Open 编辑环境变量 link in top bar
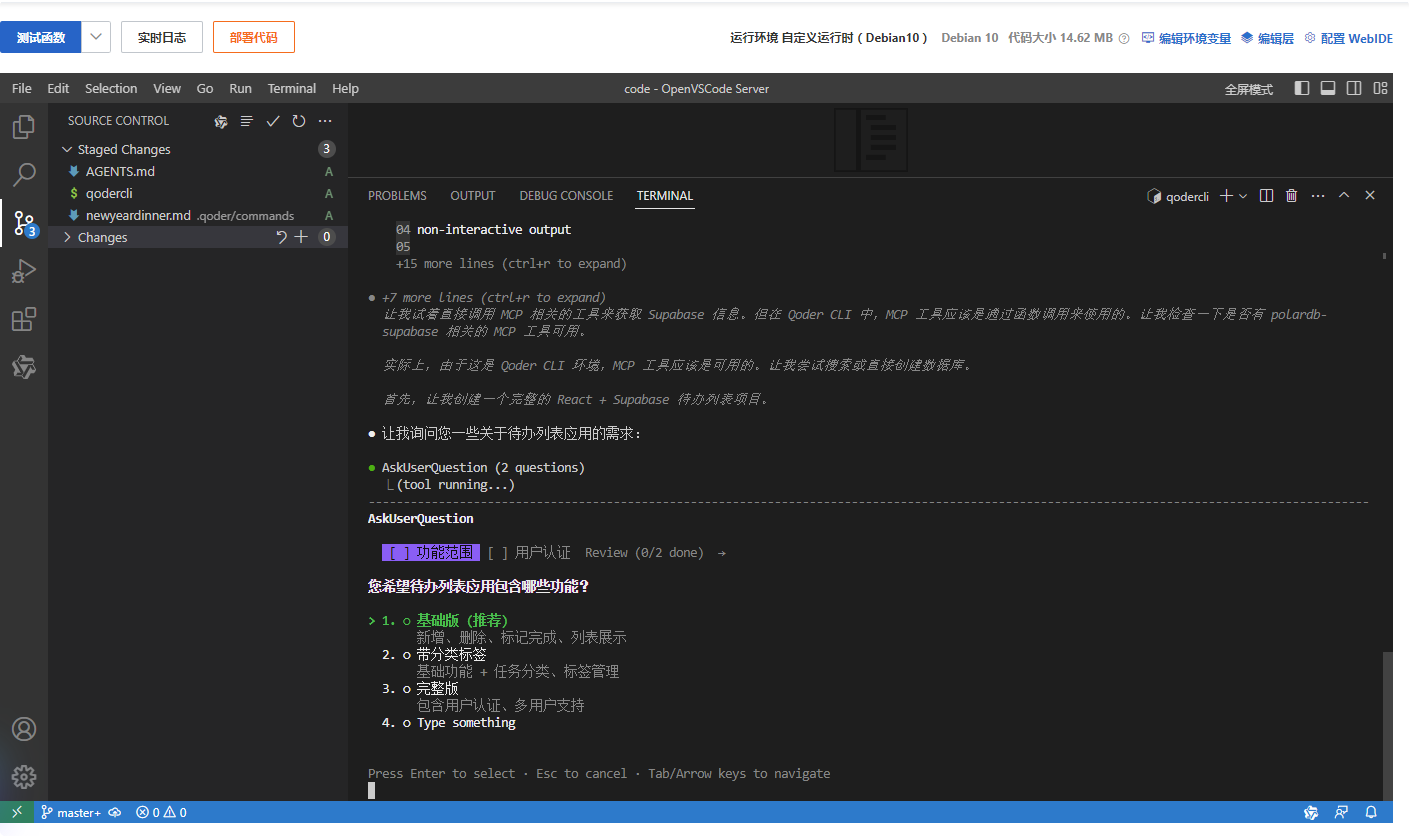The width and height of the screenshot is (1409, 836). click(1197, 37)
